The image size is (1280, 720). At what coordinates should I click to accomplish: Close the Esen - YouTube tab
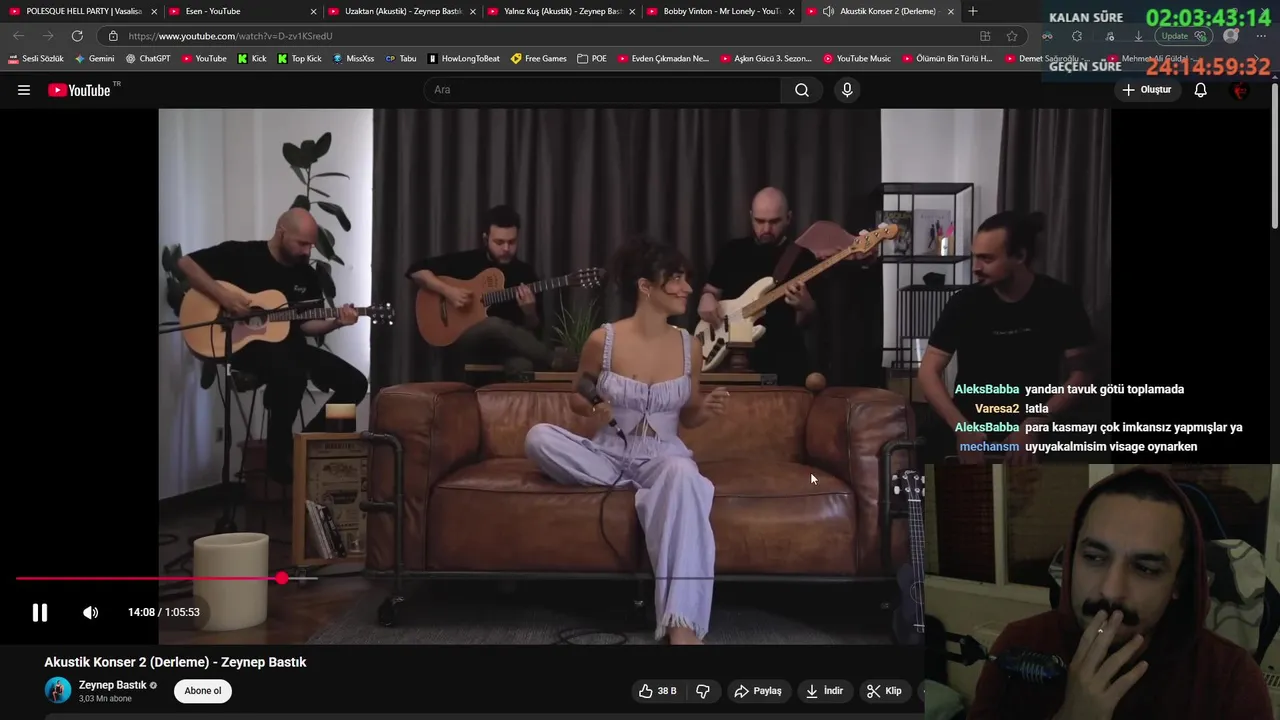pos(314,12)
